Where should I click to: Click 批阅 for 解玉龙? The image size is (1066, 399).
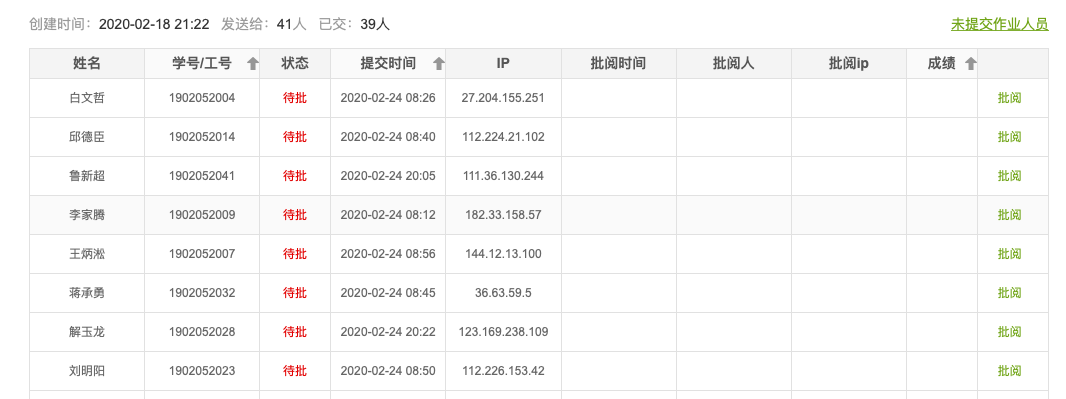click(x=1010, y=332)
